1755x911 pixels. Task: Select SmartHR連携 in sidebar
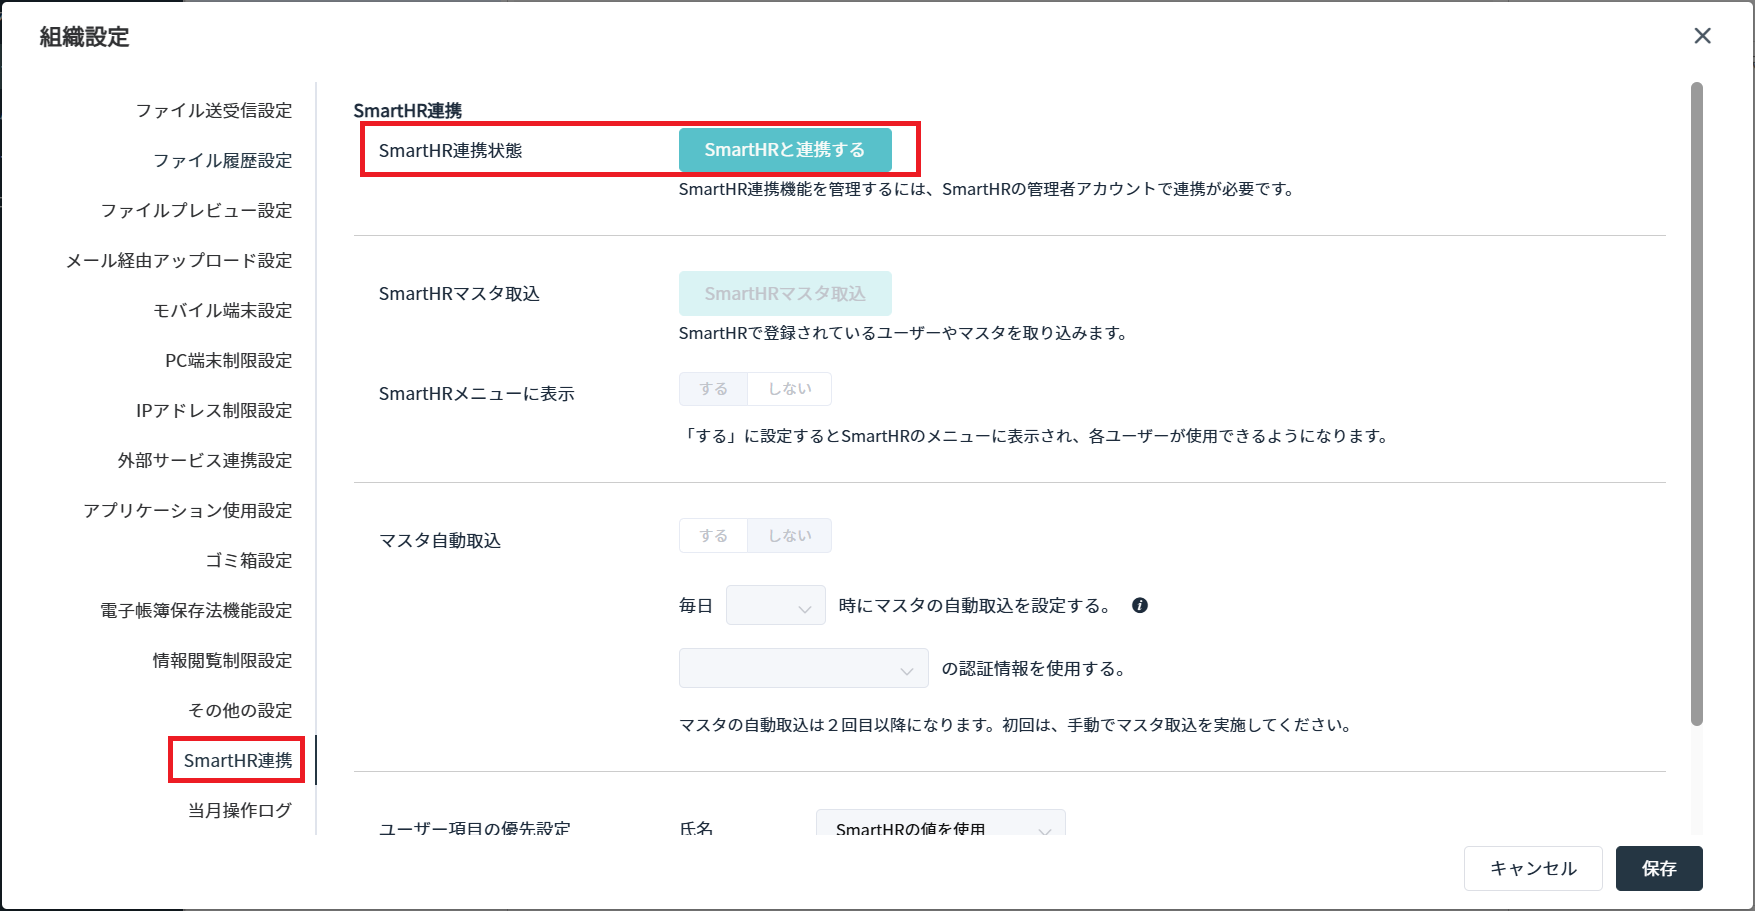click(238, 760)
